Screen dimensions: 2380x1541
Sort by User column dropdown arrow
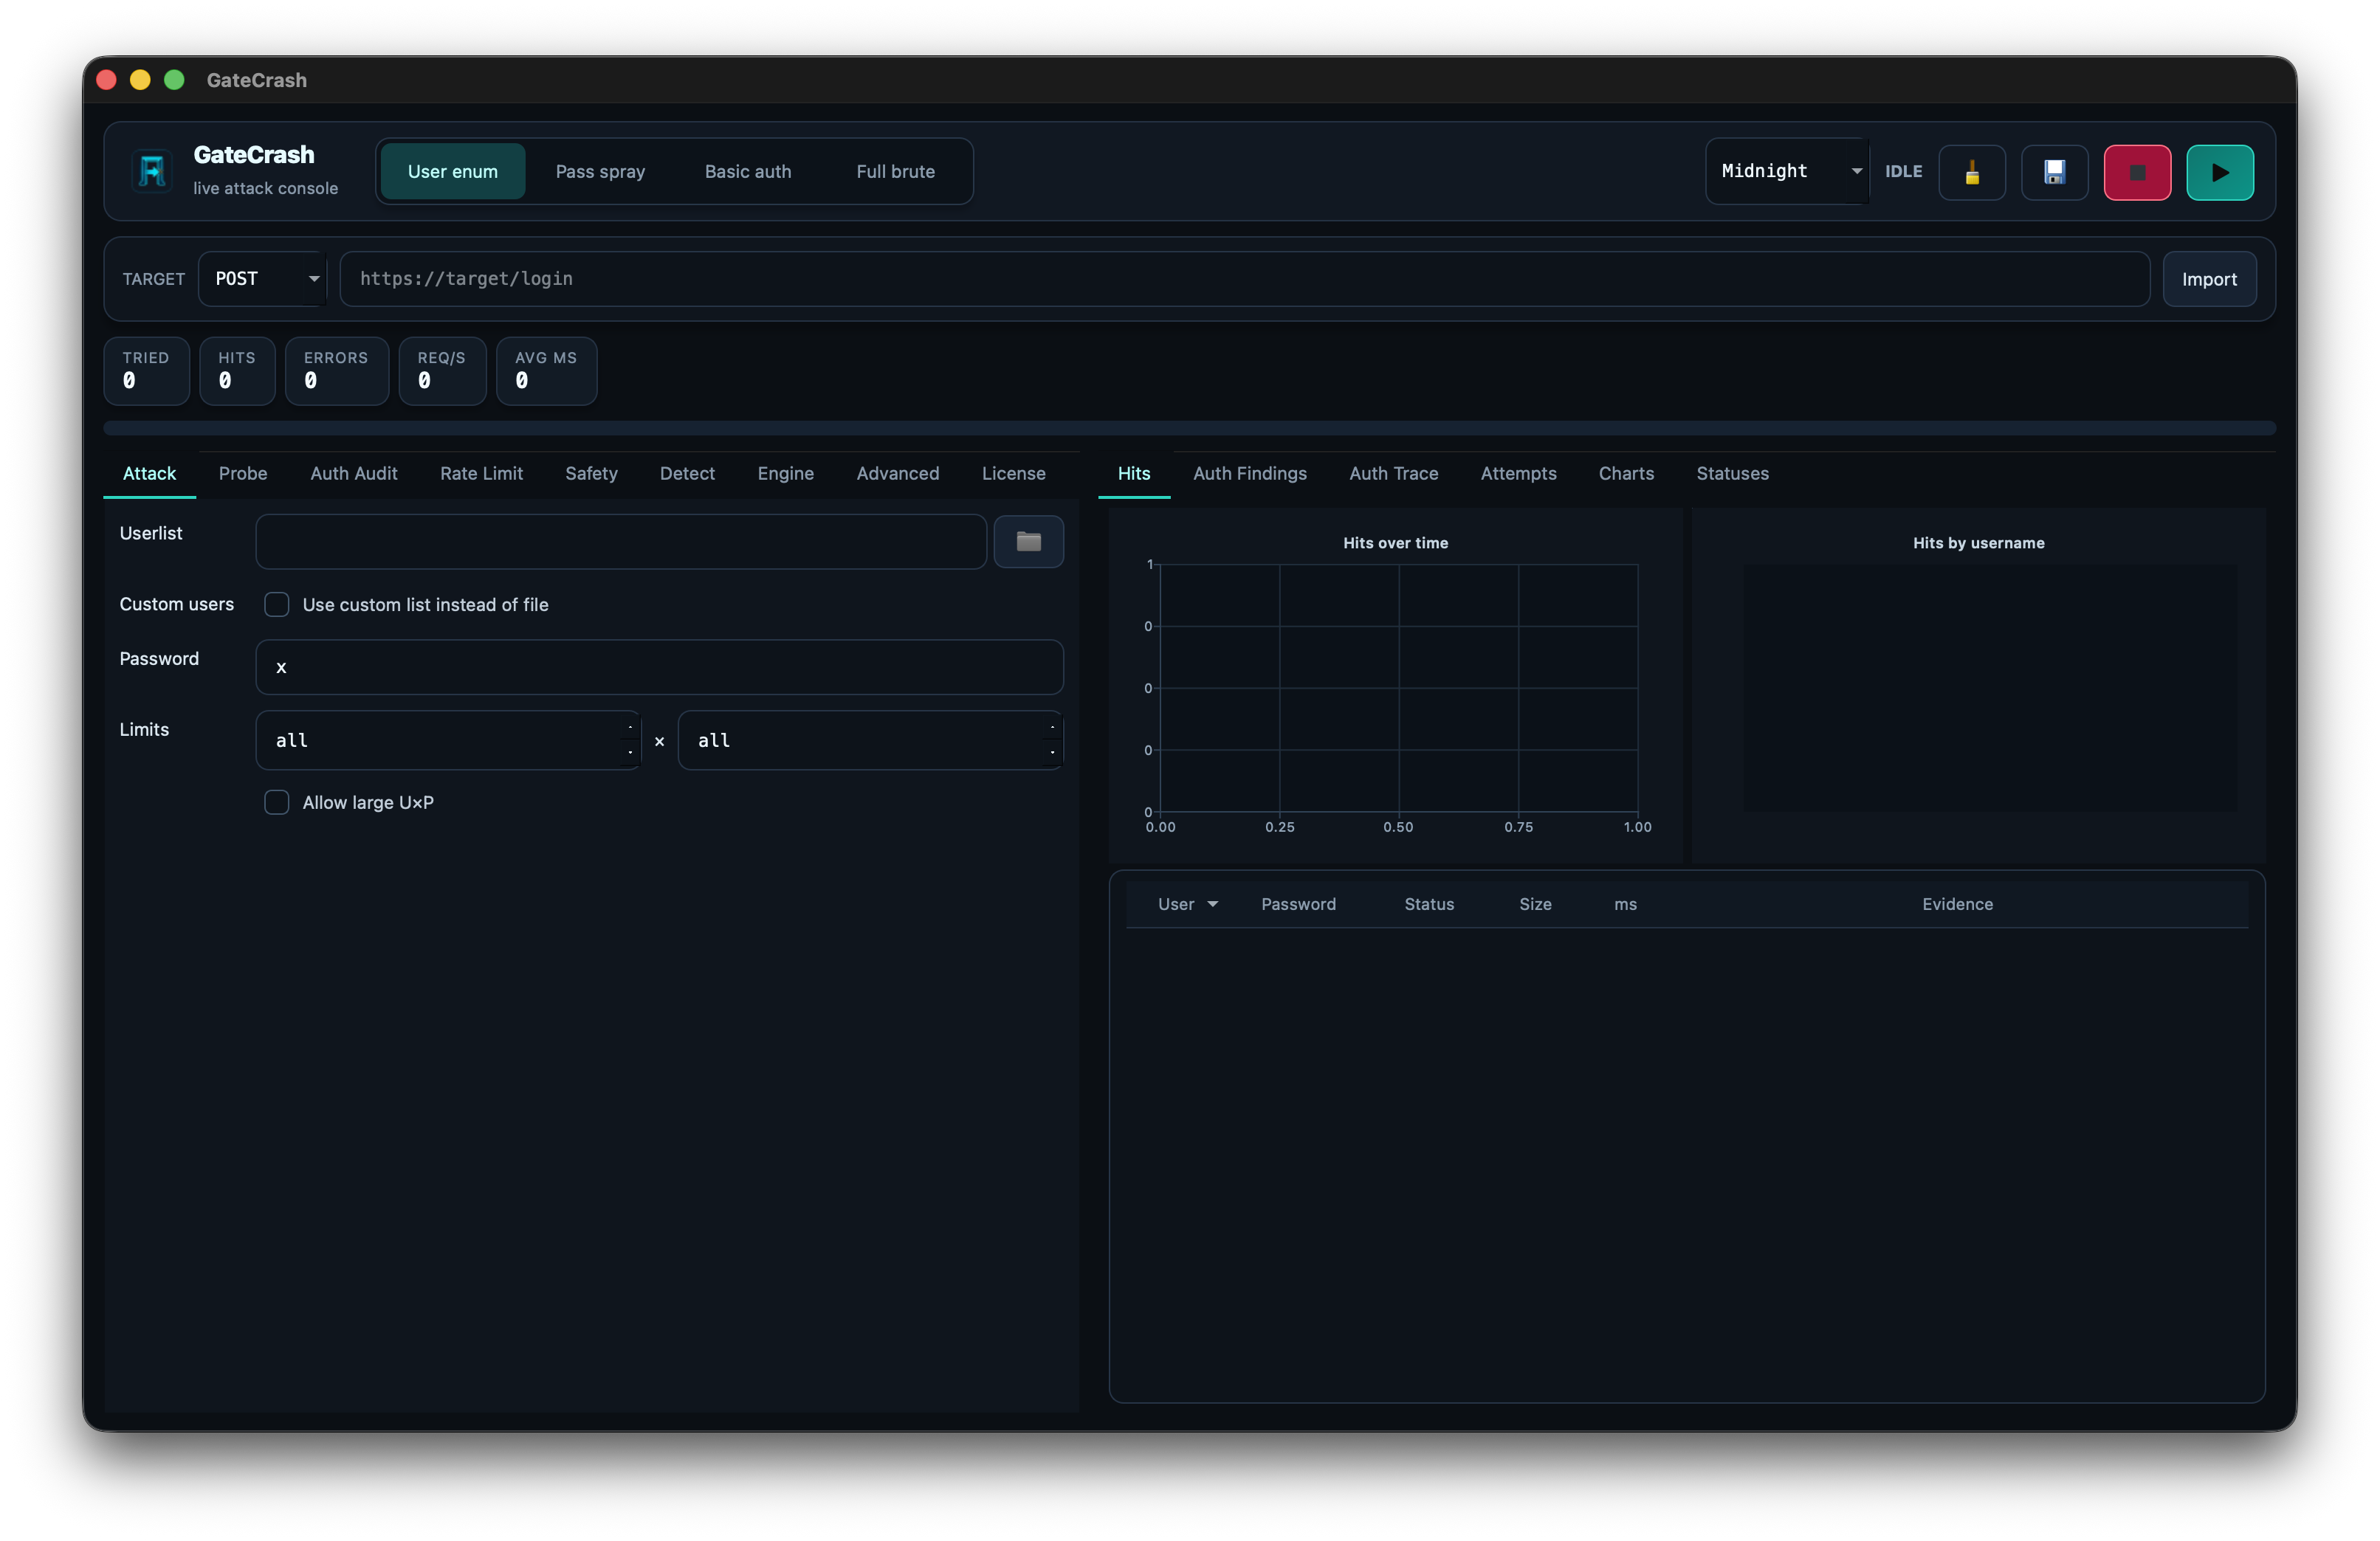point(1212,904)
